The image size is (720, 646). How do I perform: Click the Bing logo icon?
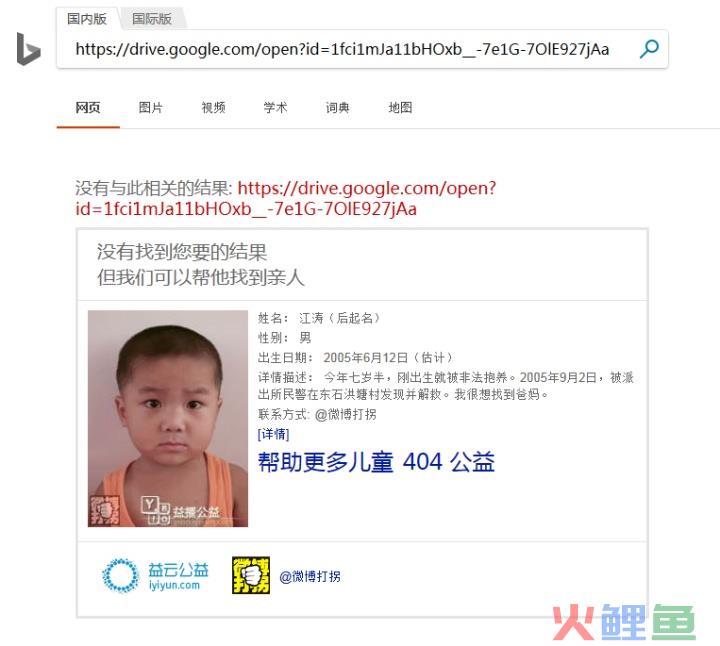pos(28,49)
